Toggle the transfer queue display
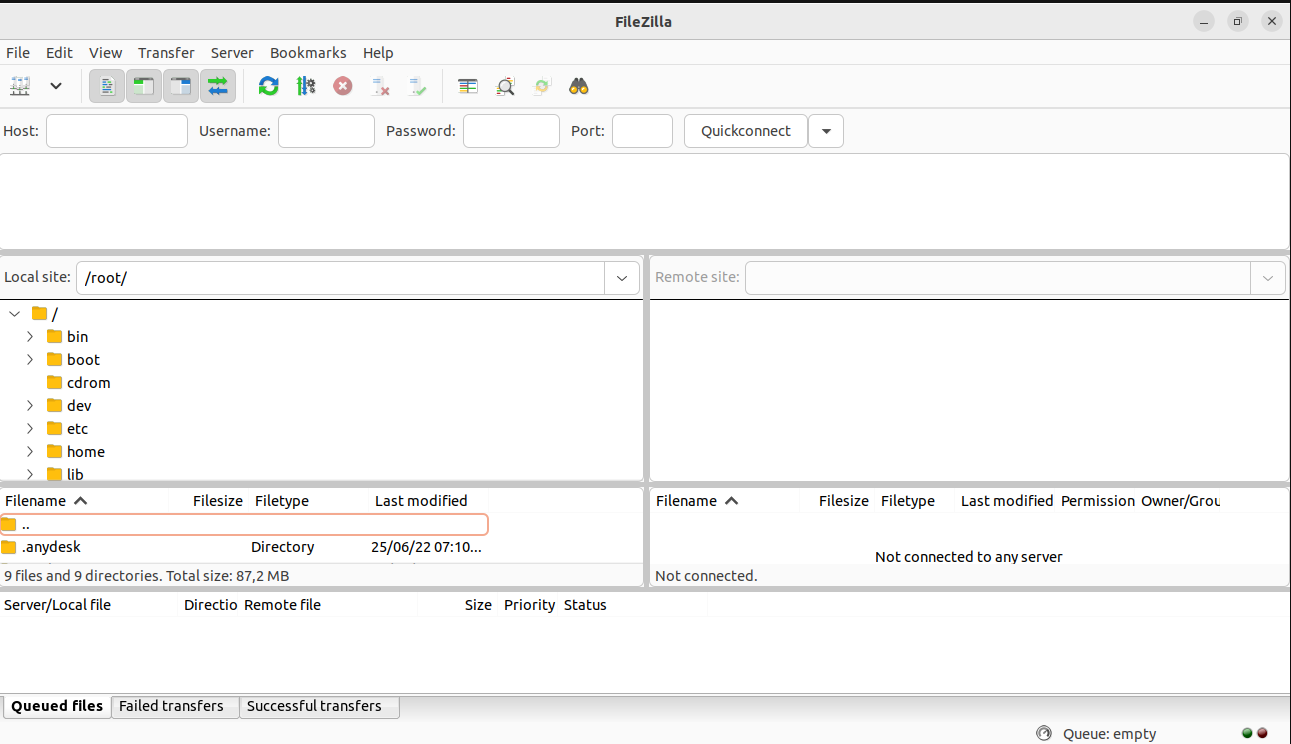This screenshot has width=1291, height=744. [217, 86]
